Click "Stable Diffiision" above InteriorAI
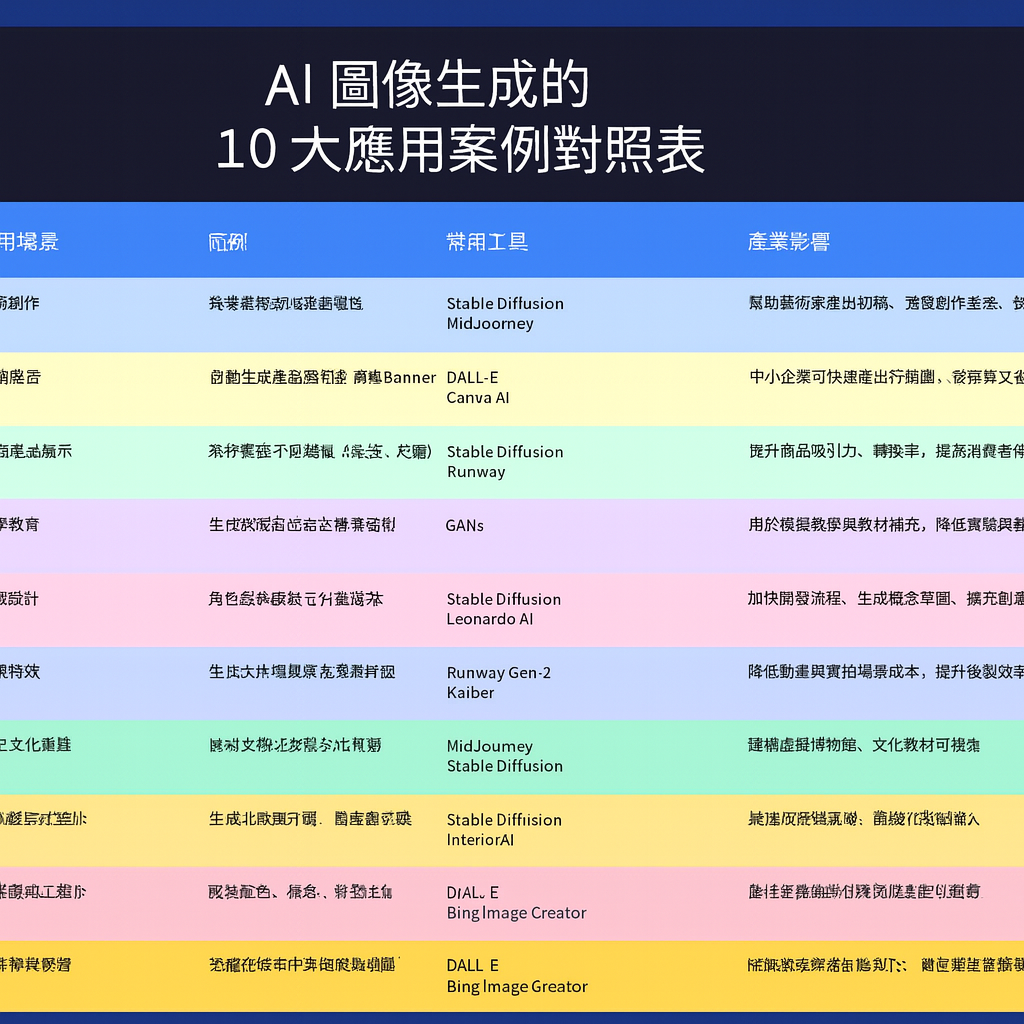The height and width of the screenshot is (1024, 1024). pos(504,820)
